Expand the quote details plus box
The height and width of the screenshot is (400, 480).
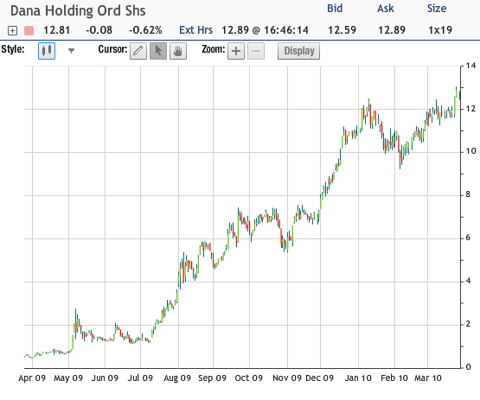click(12, 31)
